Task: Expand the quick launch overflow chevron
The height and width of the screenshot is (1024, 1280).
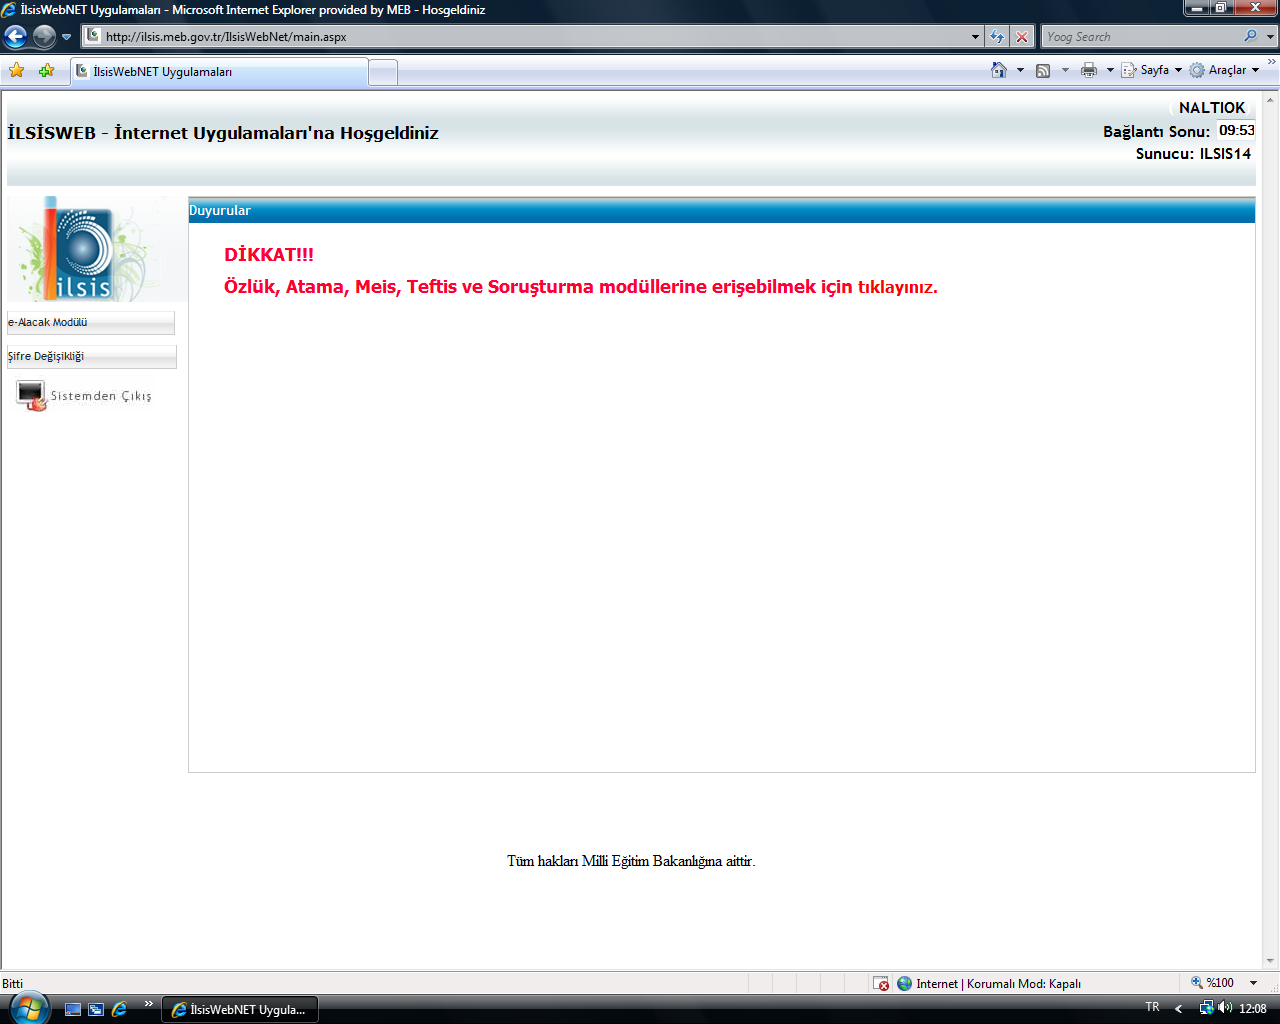Action: pyautogui.click(x=149, y=1004)
